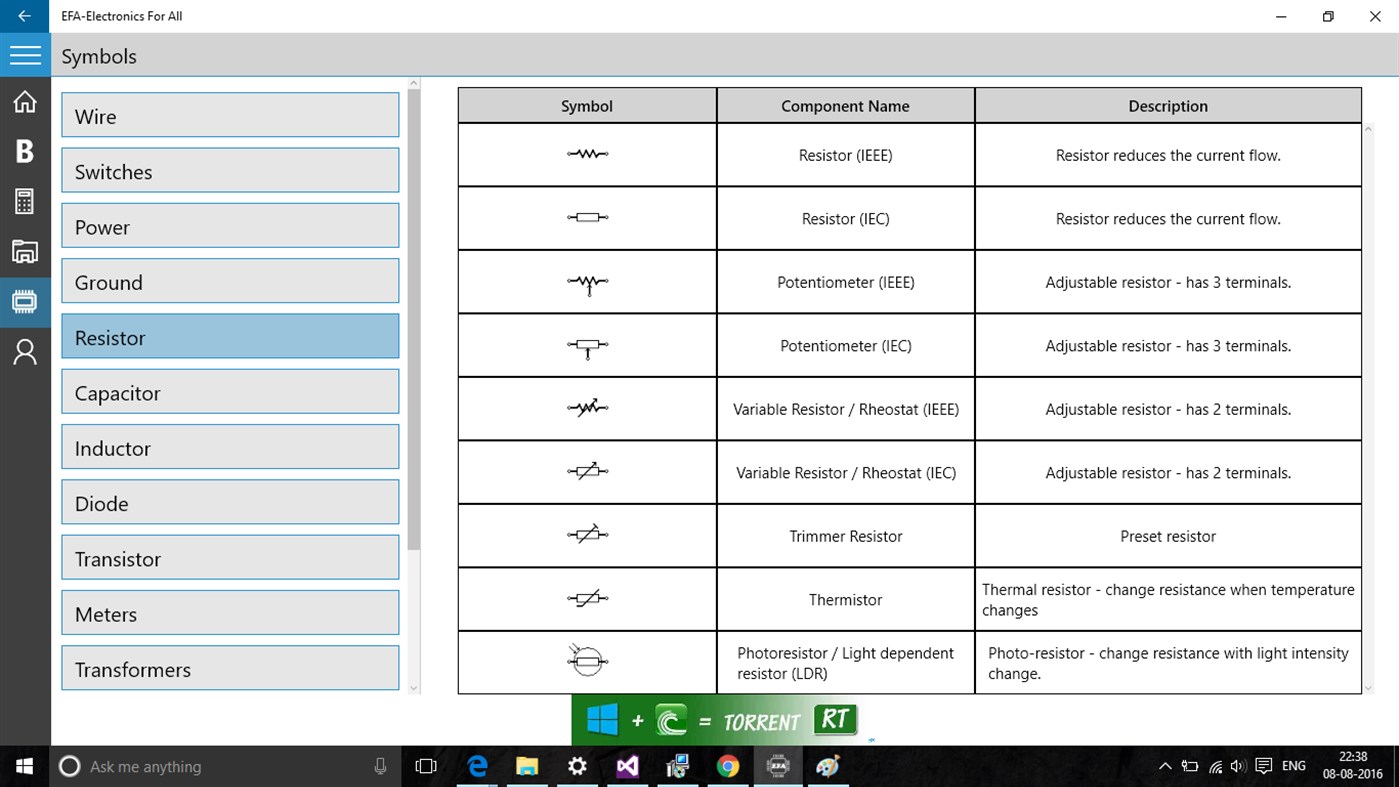The image size is (1399, 787).
Task: Click the EFA app icon in taskbar
Action: coord(777,766)
